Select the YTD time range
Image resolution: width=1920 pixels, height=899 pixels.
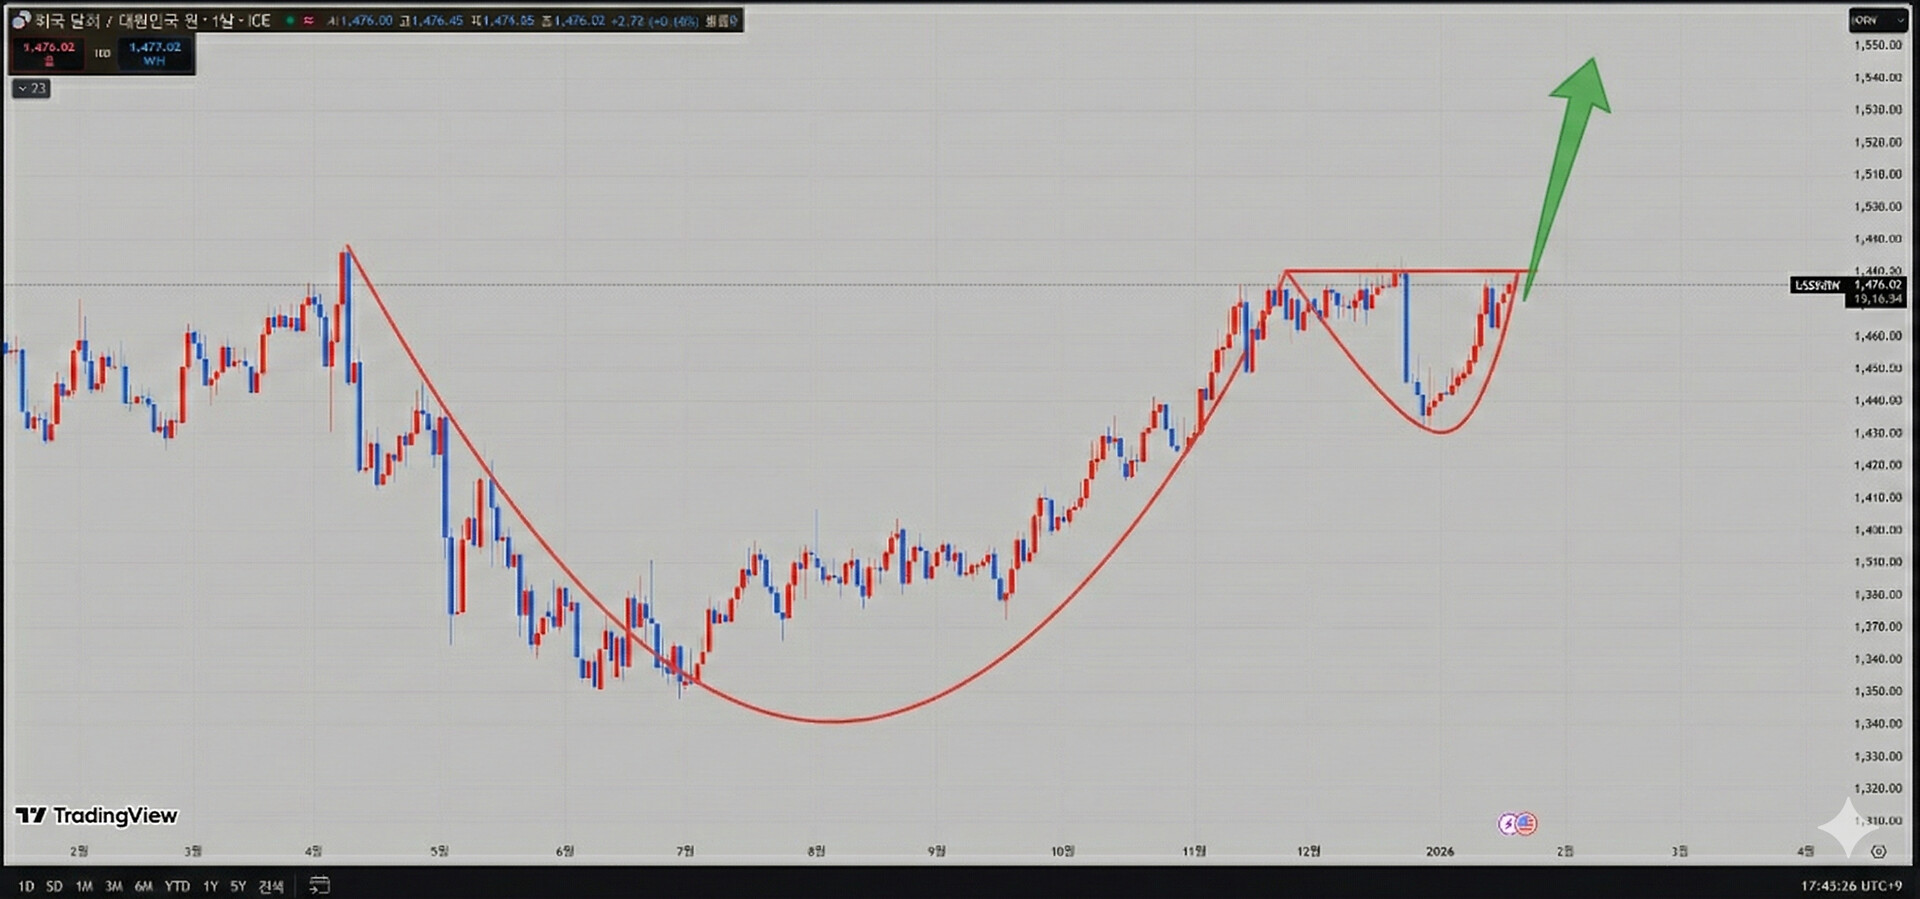click(x=177, y=886)
